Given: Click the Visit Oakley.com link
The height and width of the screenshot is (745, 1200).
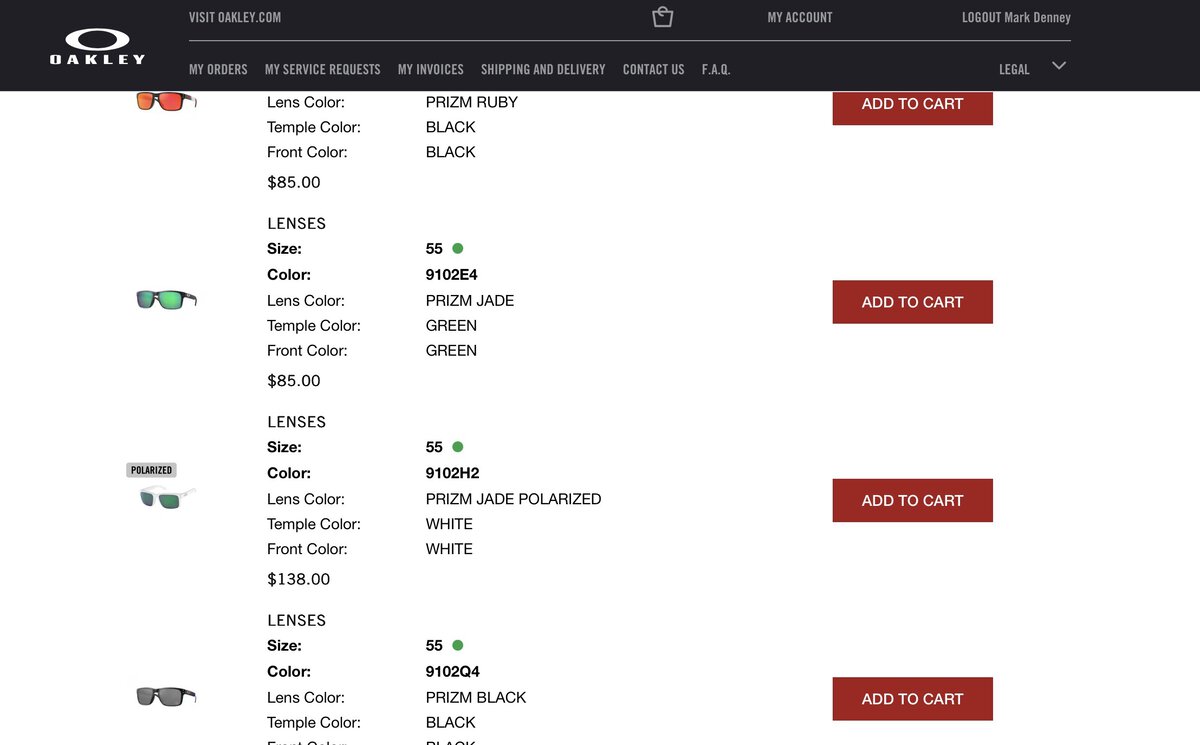Looking at the screenshot, I should click(235, 17).
